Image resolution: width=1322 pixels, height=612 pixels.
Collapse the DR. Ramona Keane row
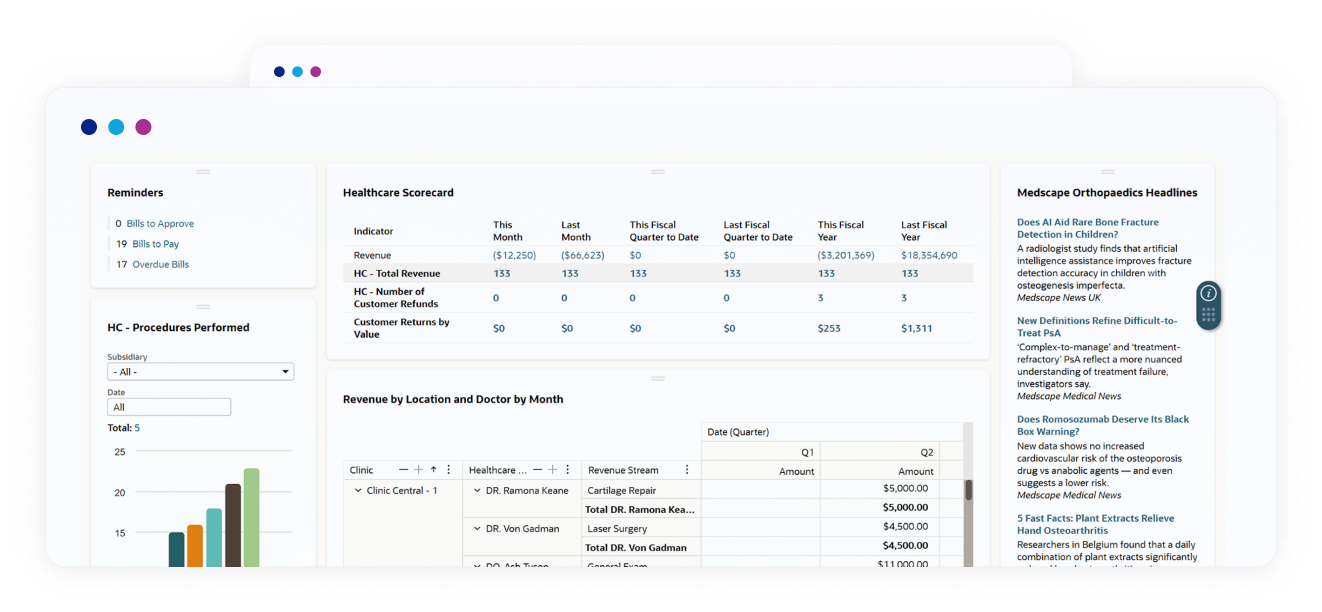tap(477, 491)
